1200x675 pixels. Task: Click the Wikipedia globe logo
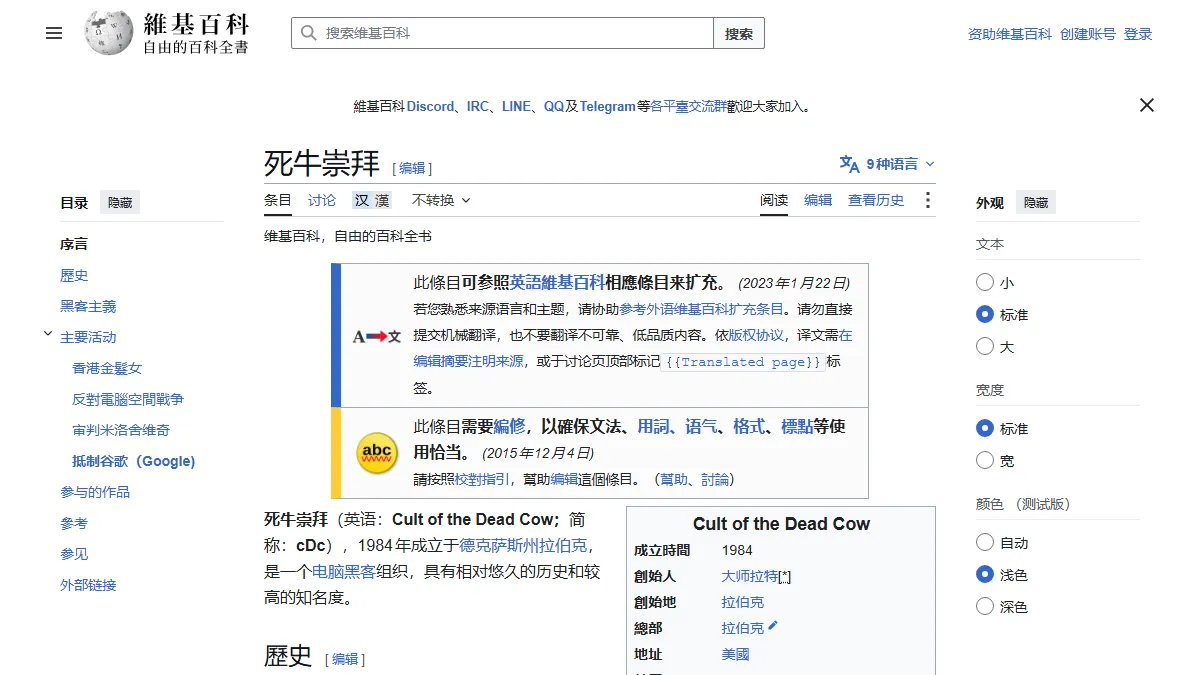pos(109,33)
